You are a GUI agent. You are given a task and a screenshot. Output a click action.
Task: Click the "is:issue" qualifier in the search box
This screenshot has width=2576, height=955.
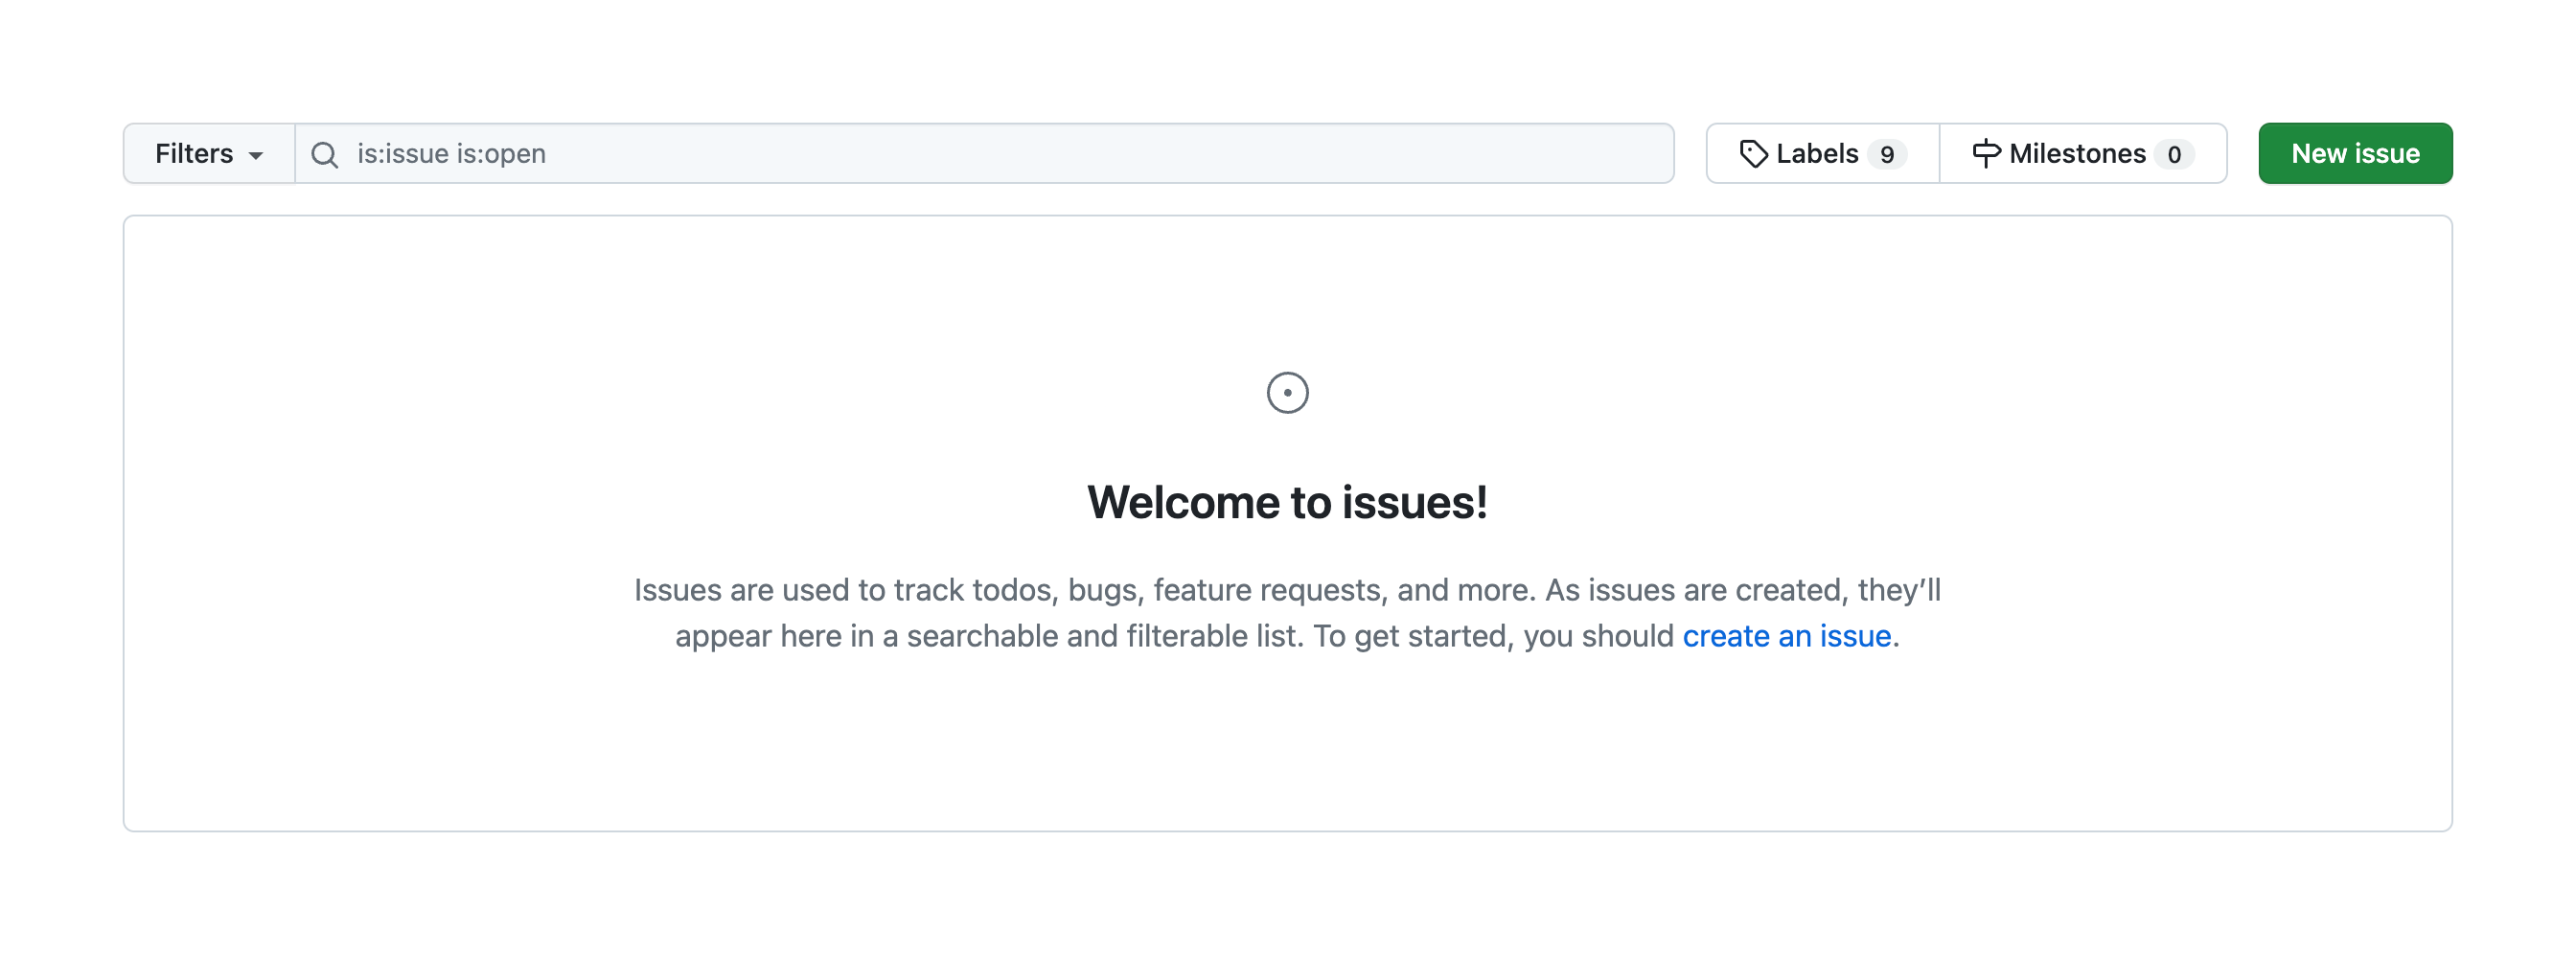tap(402, 153)
